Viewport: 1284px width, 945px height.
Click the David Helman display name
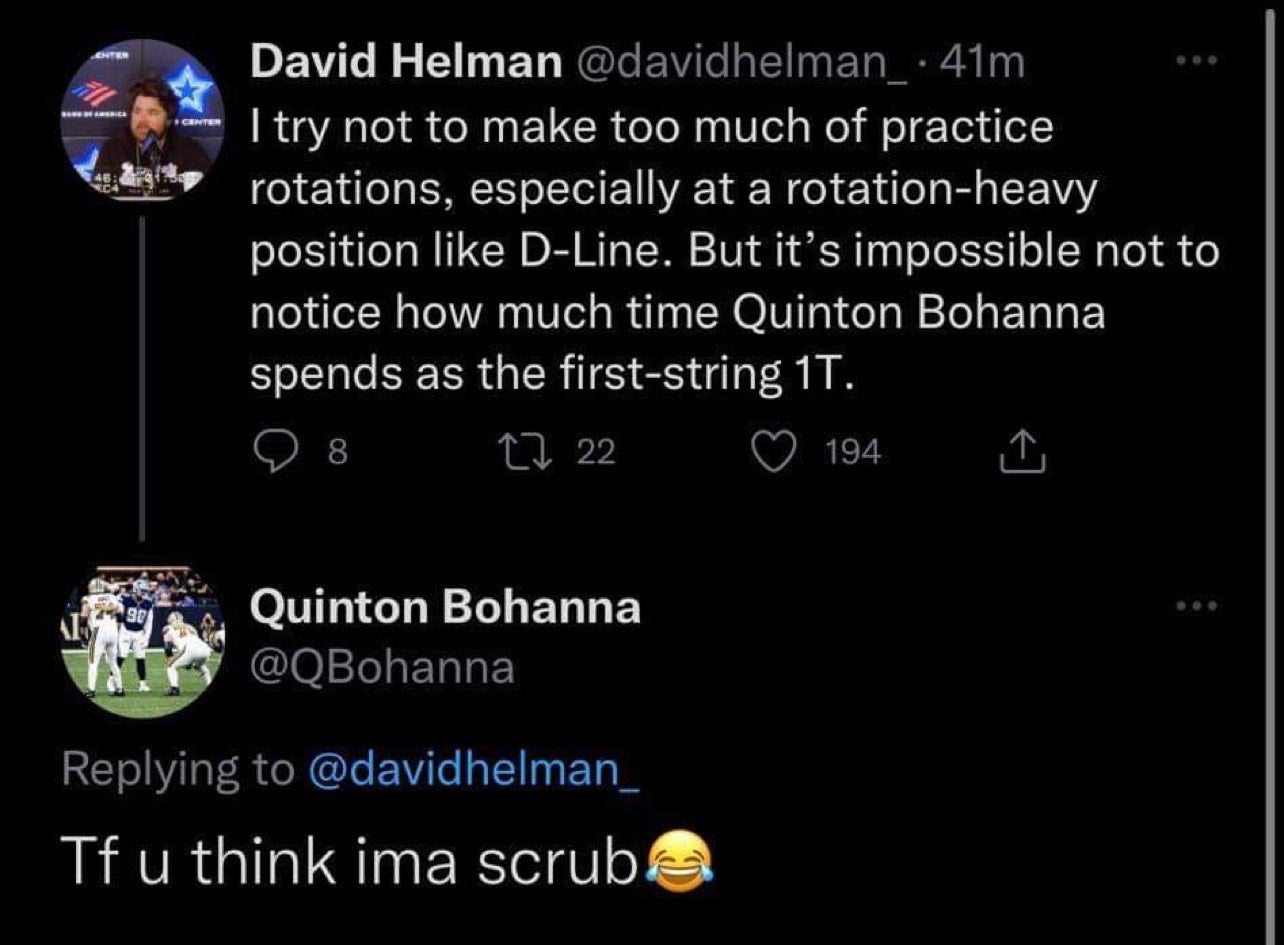[404, 64]
